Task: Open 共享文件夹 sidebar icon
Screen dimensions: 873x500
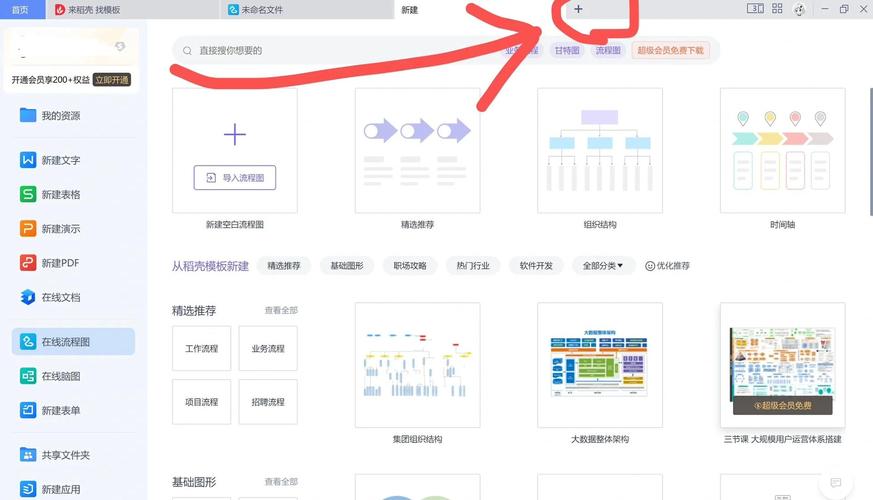Action: [x=28, y=455]
